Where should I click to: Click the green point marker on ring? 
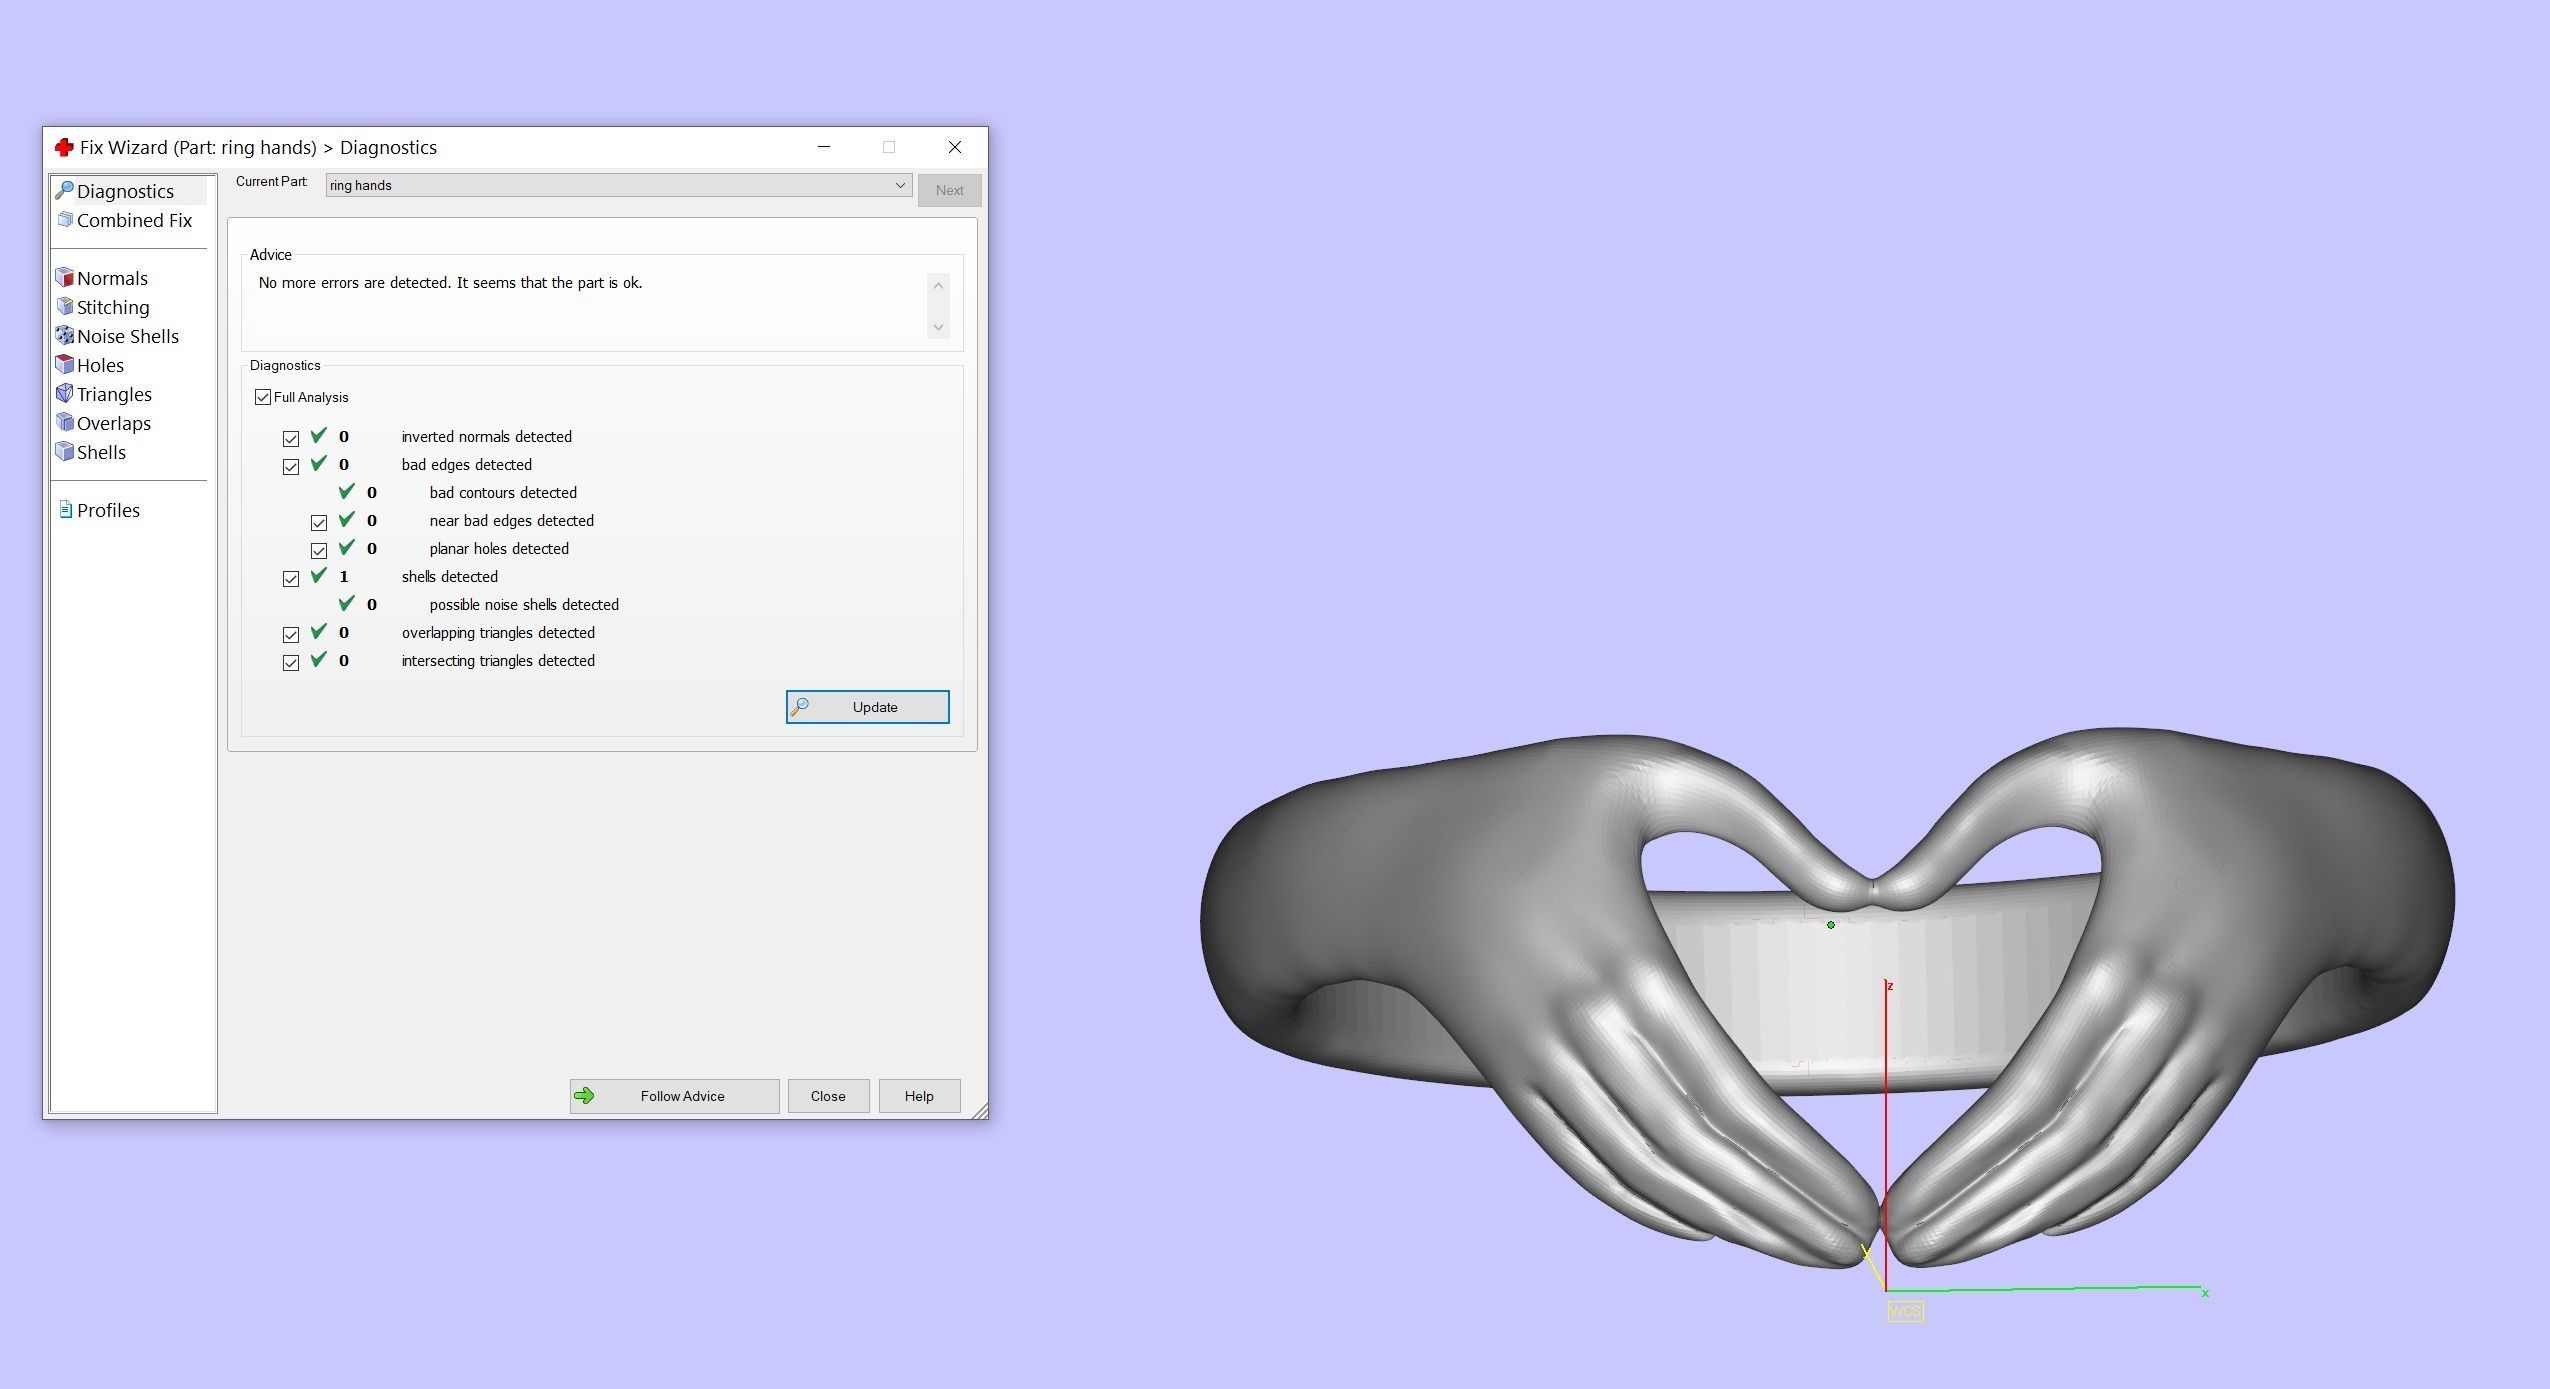pos(1831,925)
